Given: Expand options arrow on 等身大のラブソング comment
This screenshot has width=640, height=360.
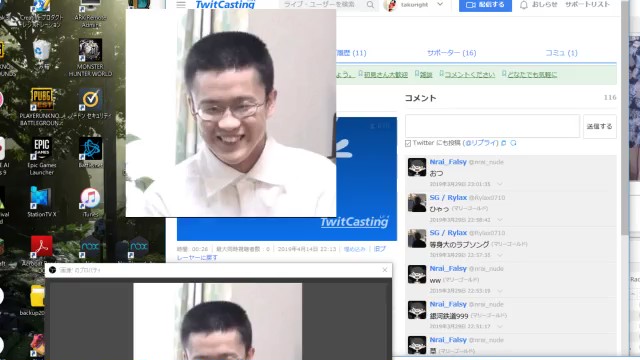Looking at the screenshot, I should click(500, 255).
